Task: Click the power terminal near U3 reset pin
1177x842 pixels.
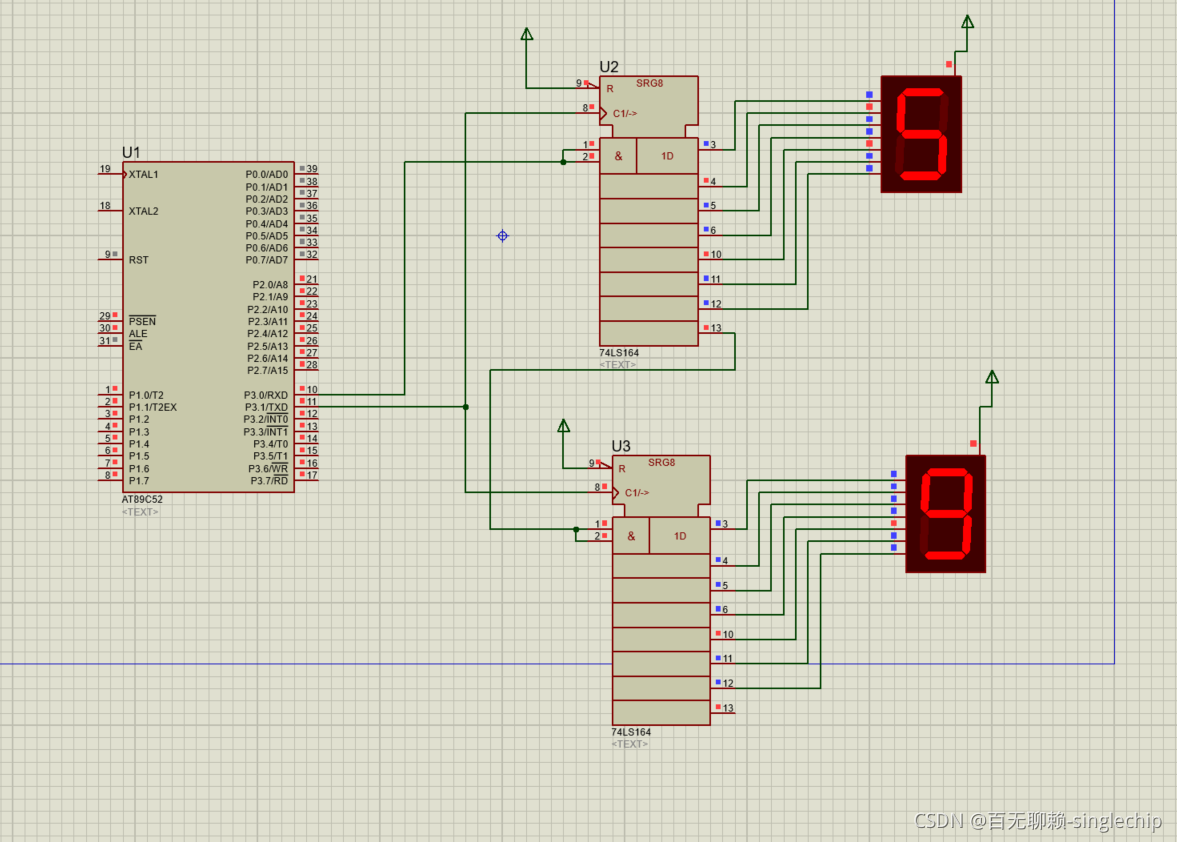Action: (564, 426)
